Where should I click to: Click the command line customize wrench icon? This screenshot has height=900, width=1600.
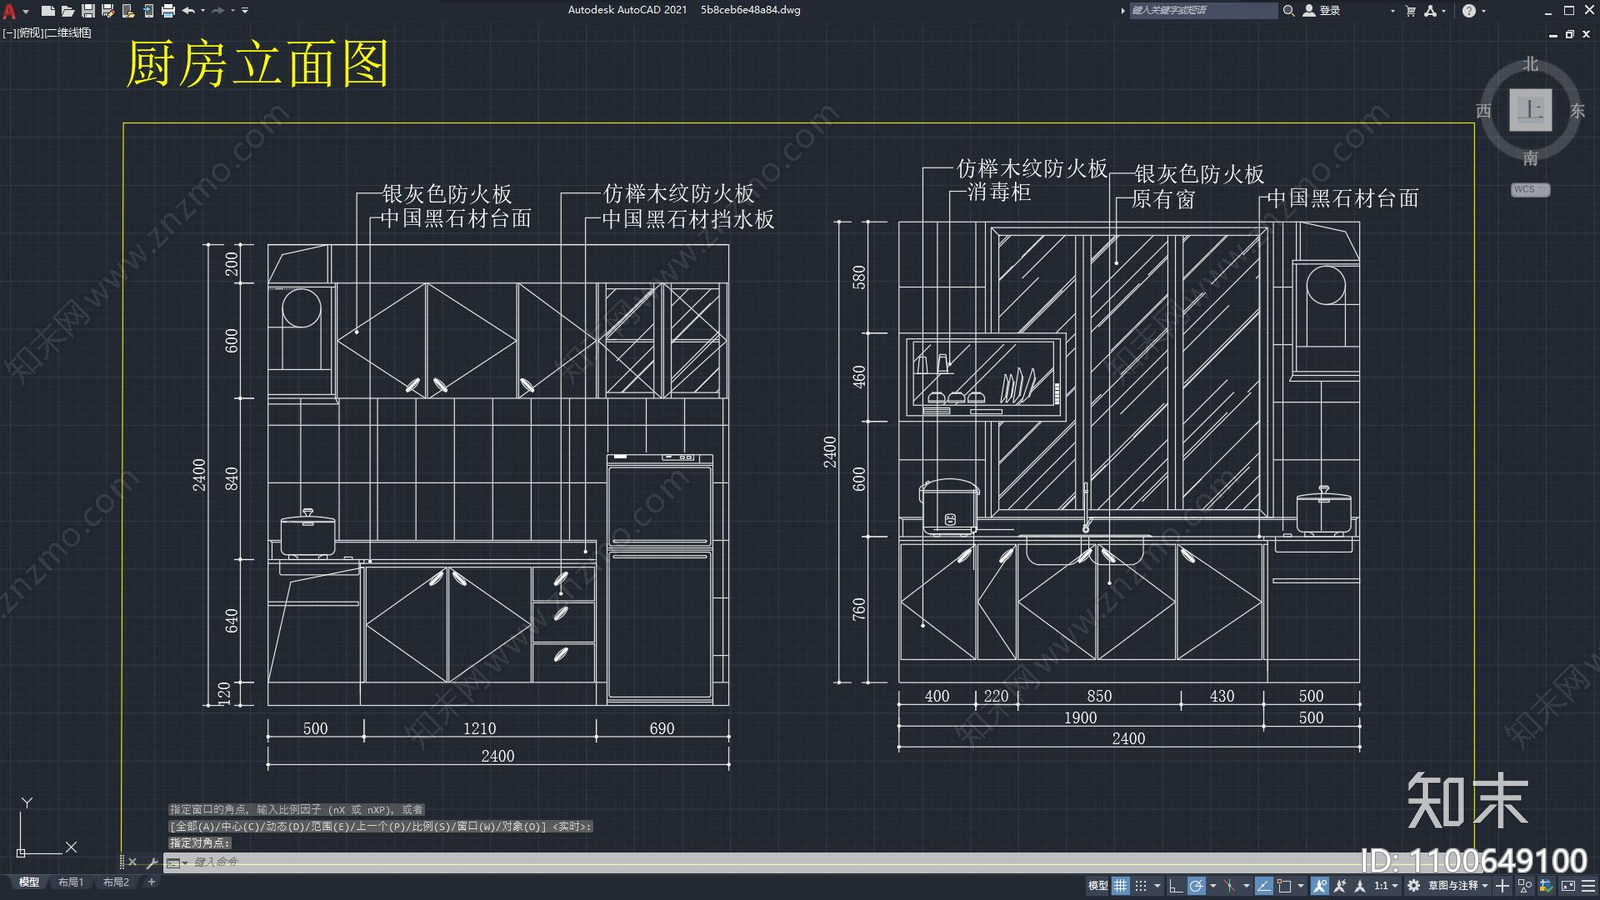[x=152, y=862]
